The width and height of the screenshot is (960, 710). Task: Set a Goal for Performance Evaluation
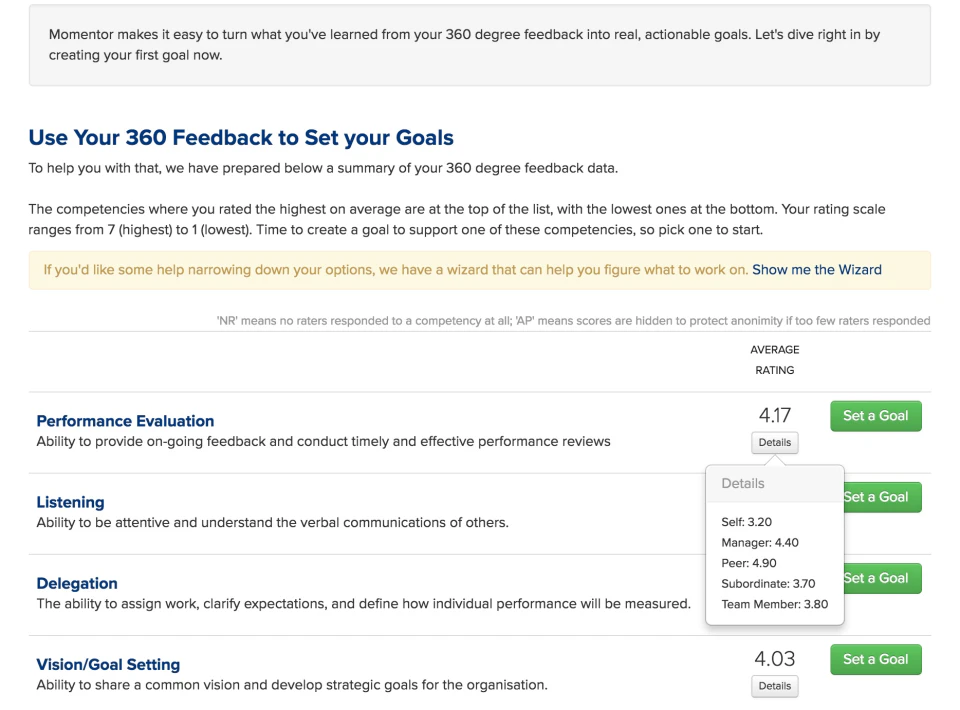(x=875, y=415)
